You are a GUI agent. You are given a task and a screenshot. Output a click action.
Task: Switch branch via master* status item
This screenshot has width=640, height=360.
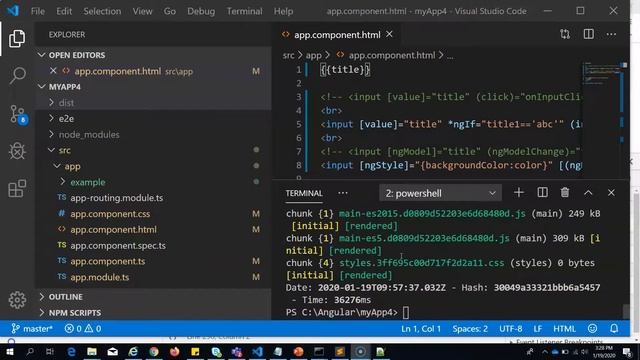click(x=32, y=329)
